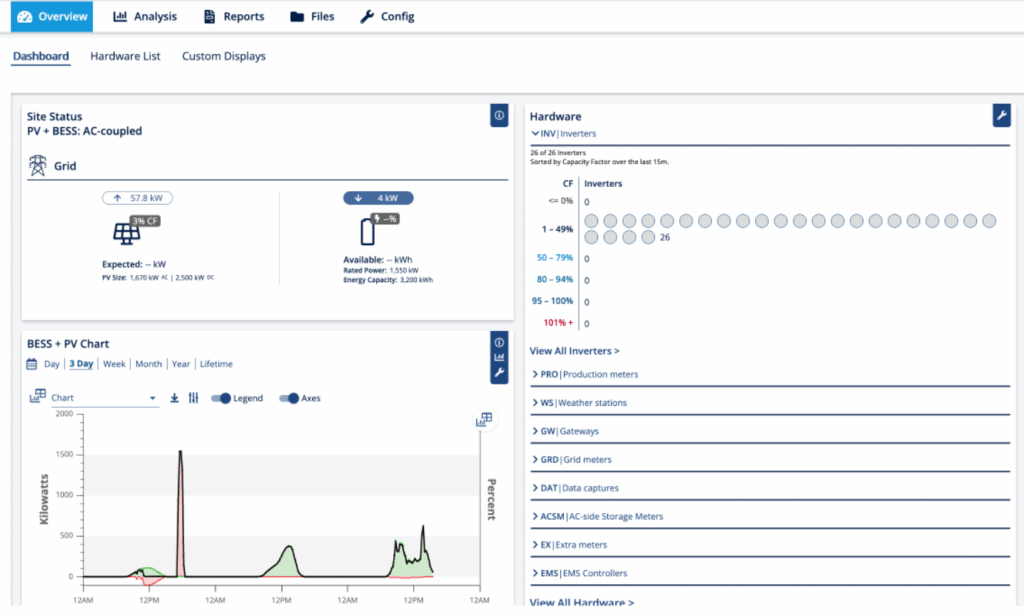Expand the Weather stations section

(583, 403)
